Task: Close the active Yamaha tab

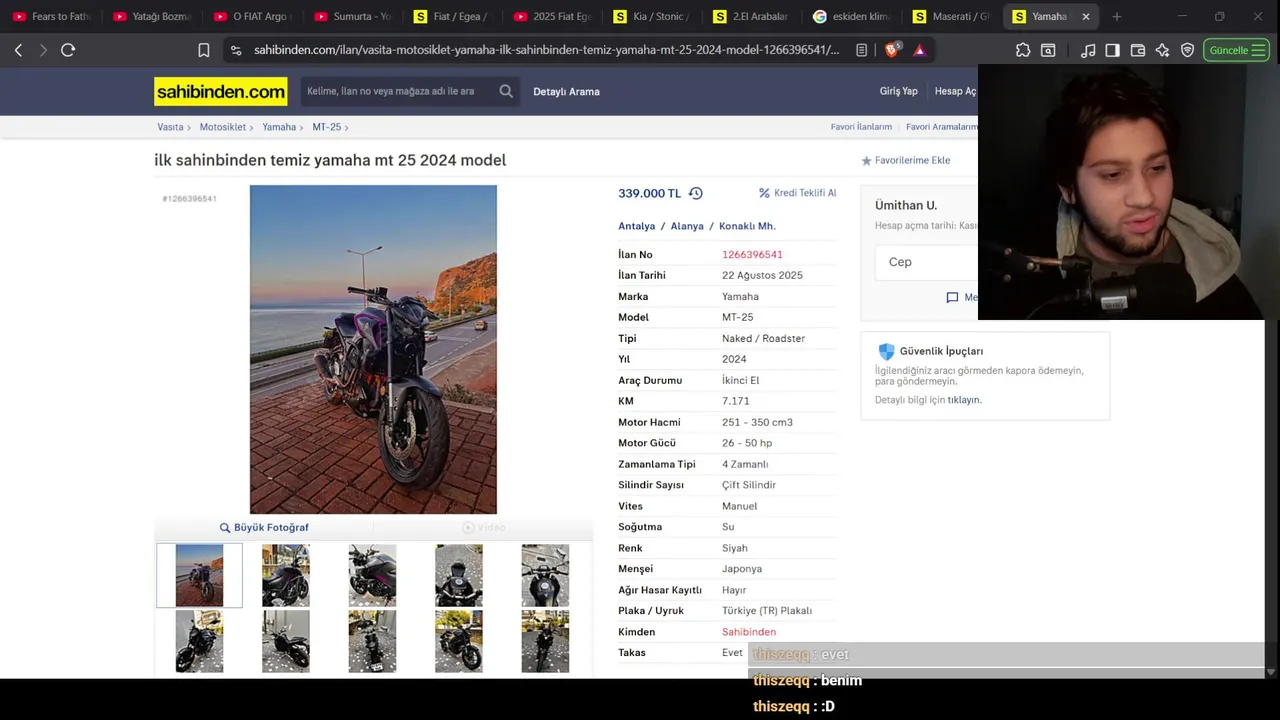Action: point(1085,16)
